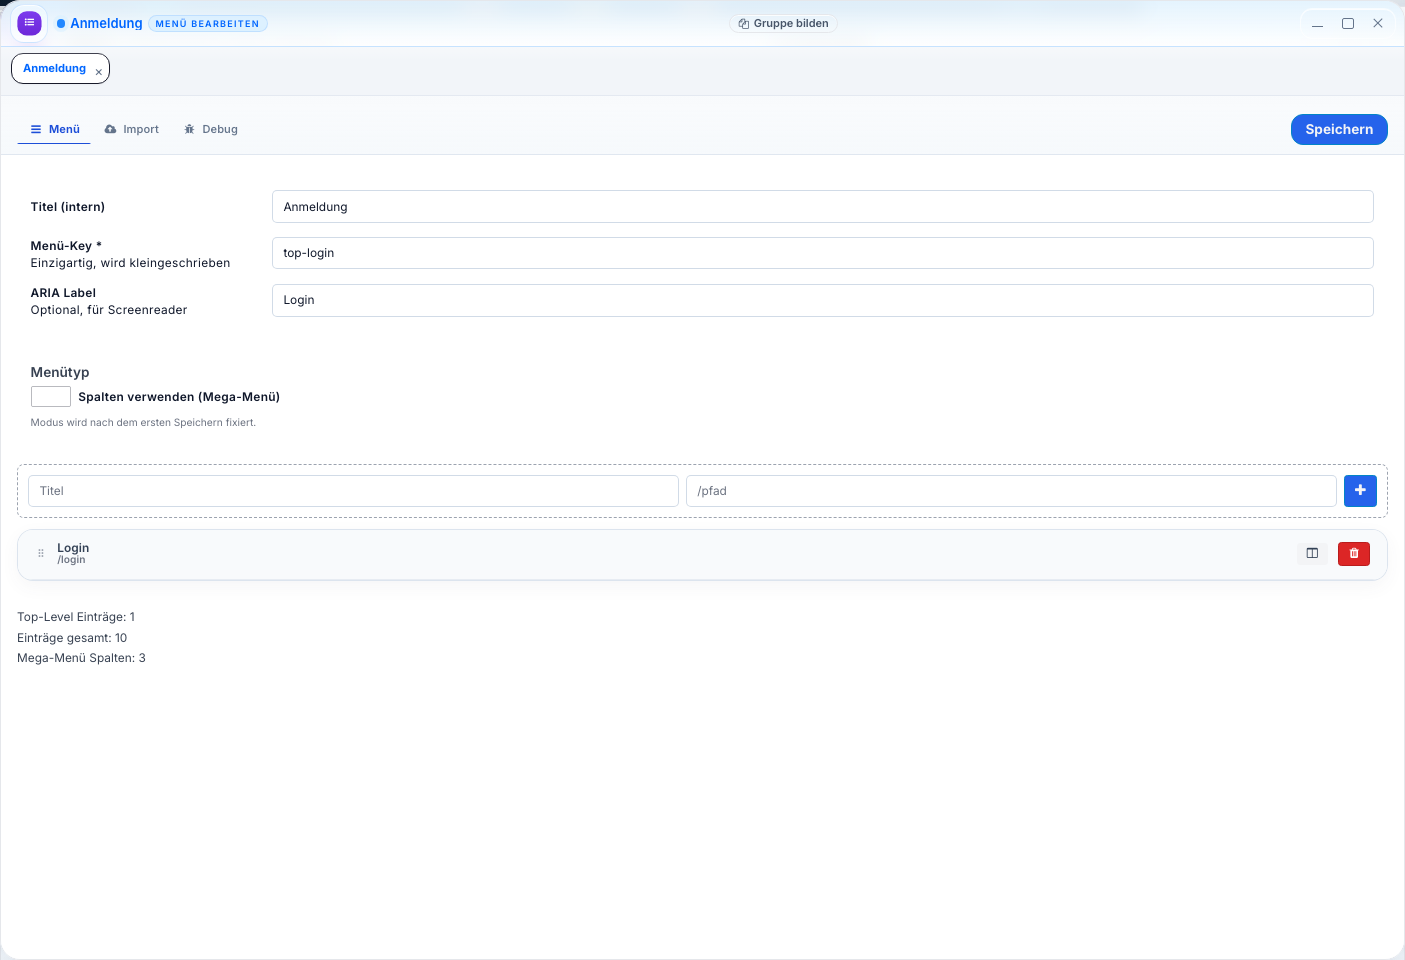This screenshot has height=960, width=1405.
Task: Delete the Login menu entry
Action: tap(1353, 554)
